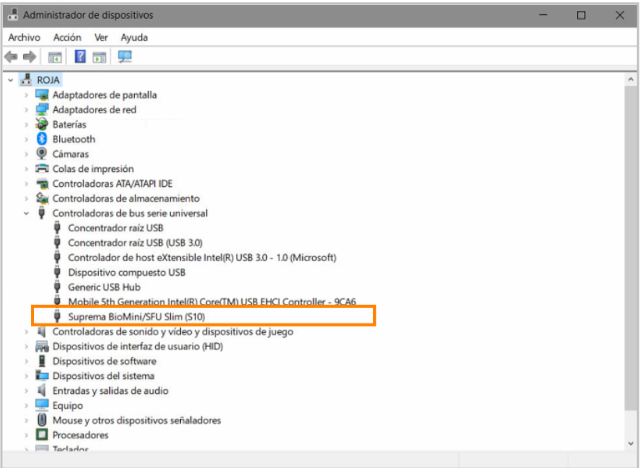640x468 pixels.
Task: Expand the Procesadores category
Action: point(26,435)
